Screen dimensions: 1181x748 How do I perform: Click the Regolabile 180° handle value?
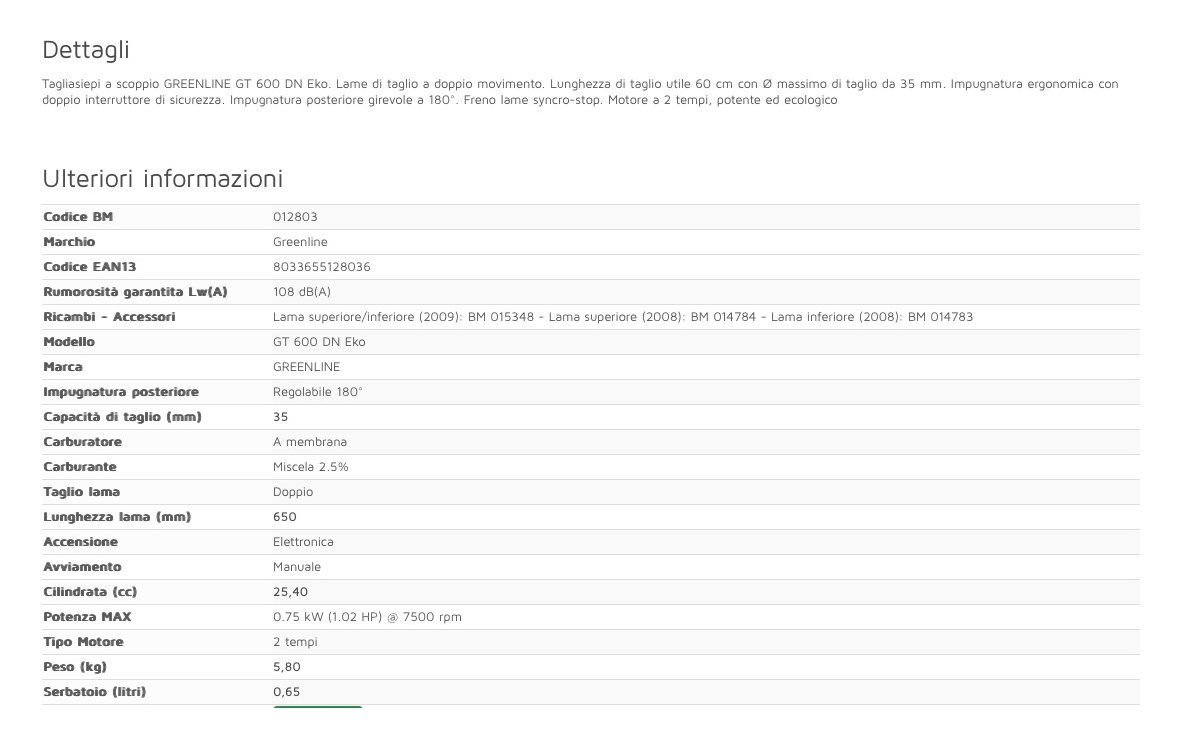pos(318,392)
